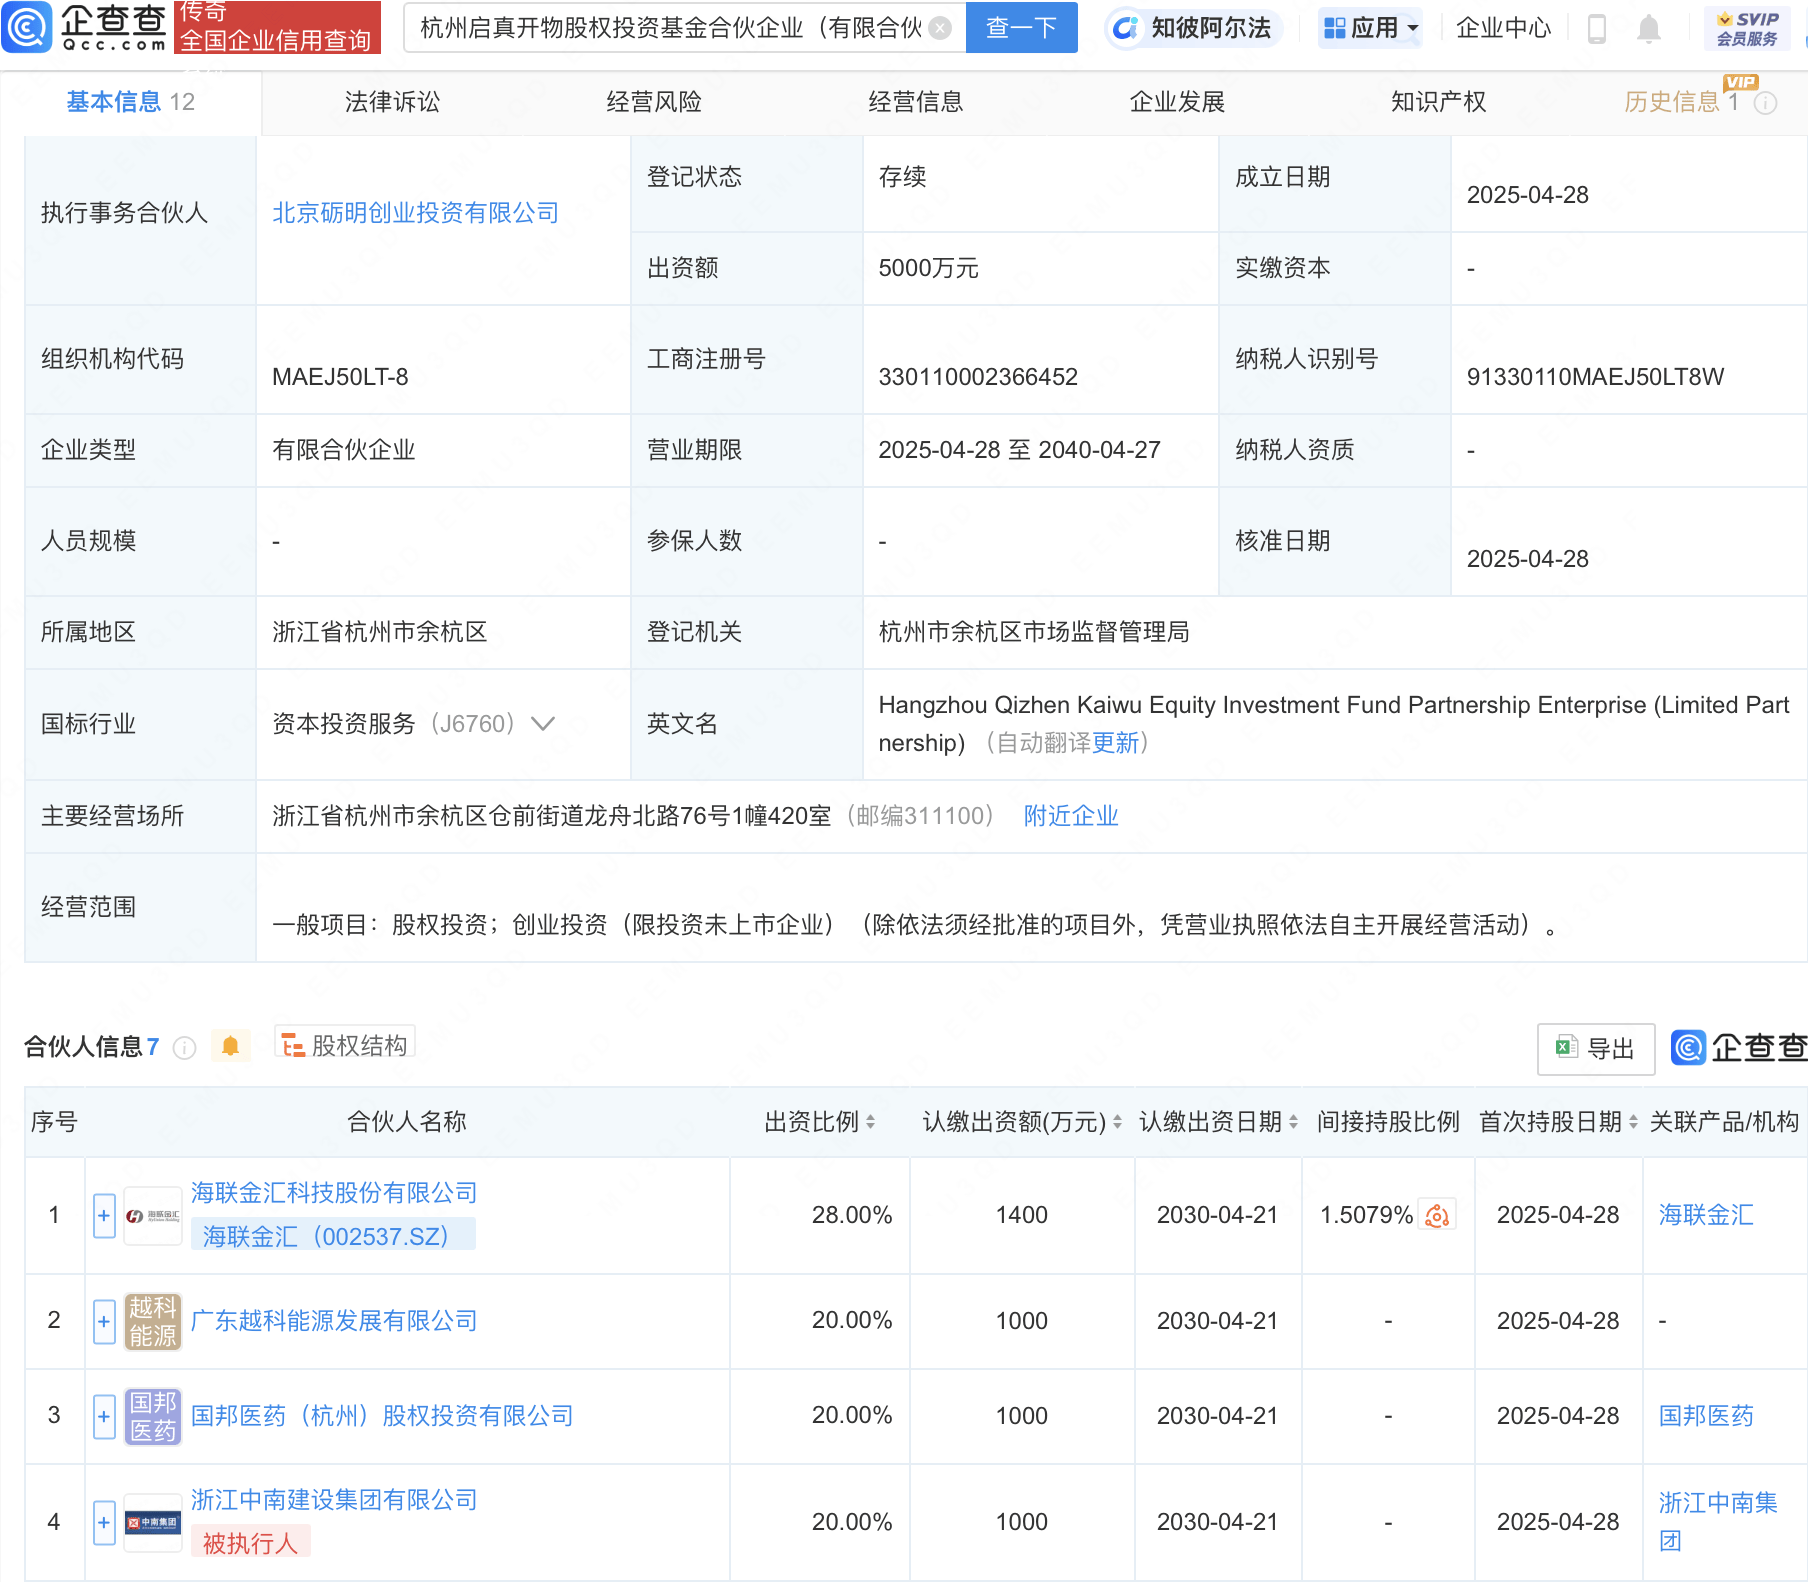Click info icon beside 合伙人信息
Screen dimensions: 1808x1582
(x=185, y=1047)
